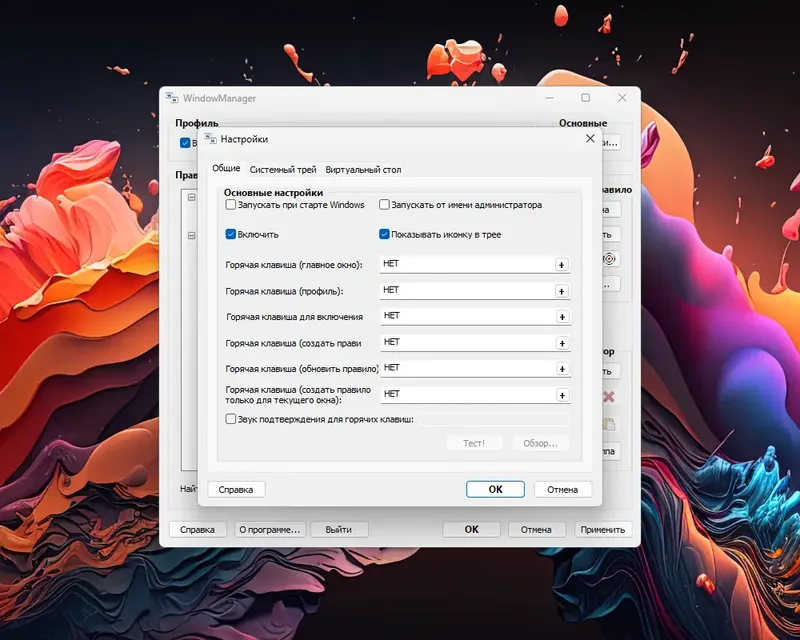The image size is (800, 640).
Task: Open the 'Системный трей' tab
Action: tap(283, 169)
